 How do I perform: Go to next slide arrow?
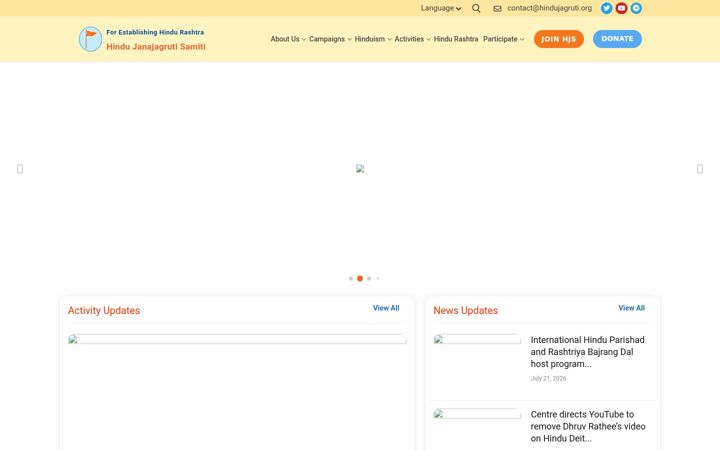(700, 169)
